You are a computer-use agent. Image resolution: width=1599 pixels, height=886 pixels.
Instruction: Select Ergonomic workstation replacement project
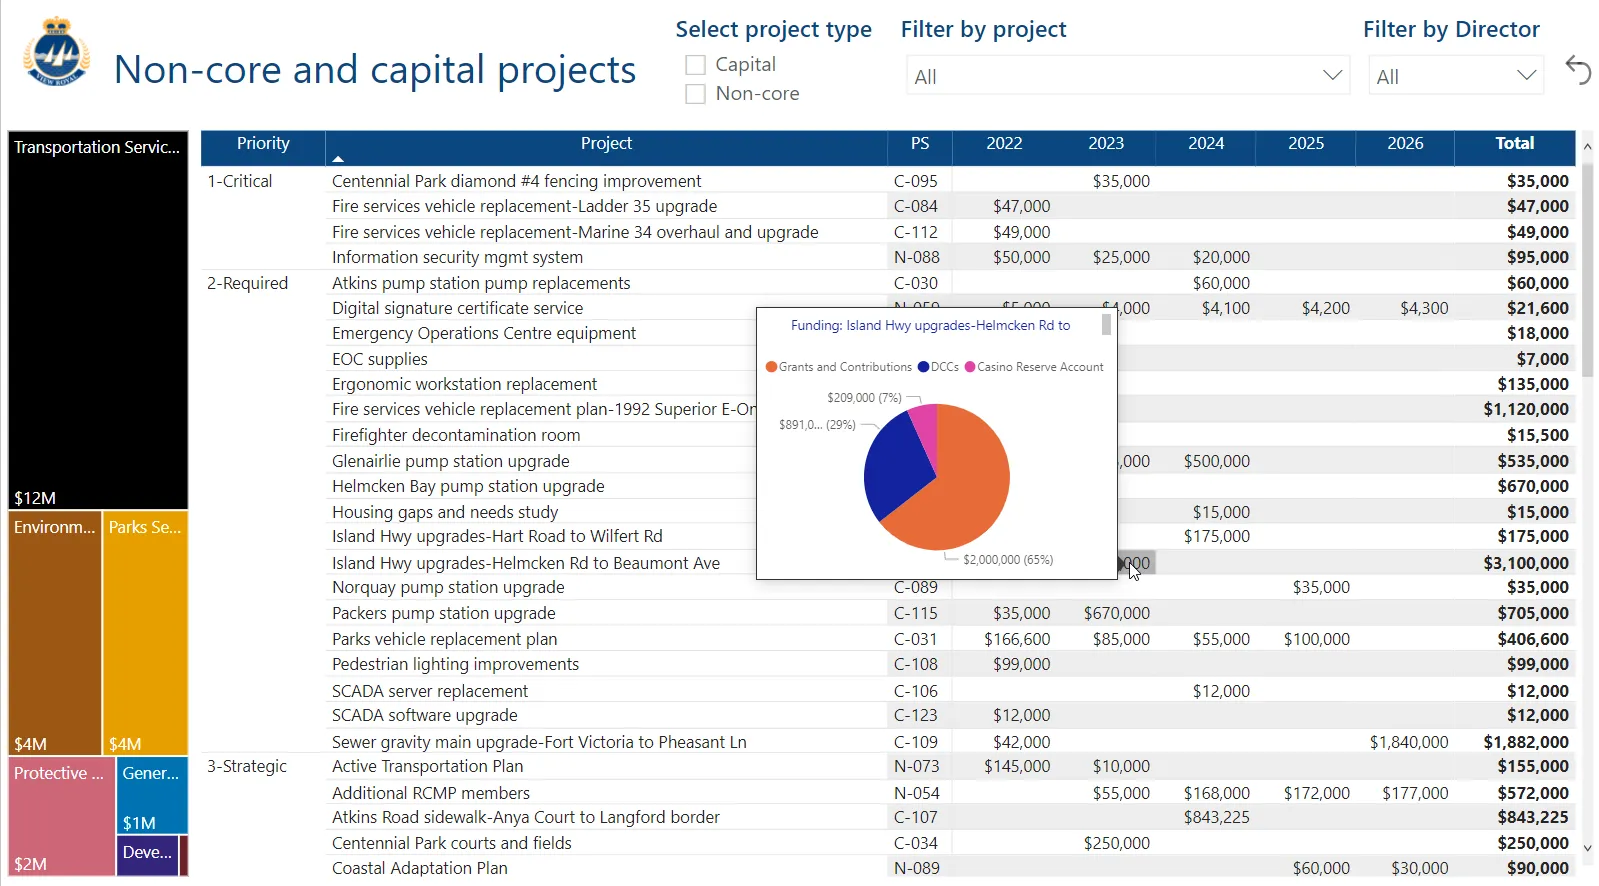[464, 384]
